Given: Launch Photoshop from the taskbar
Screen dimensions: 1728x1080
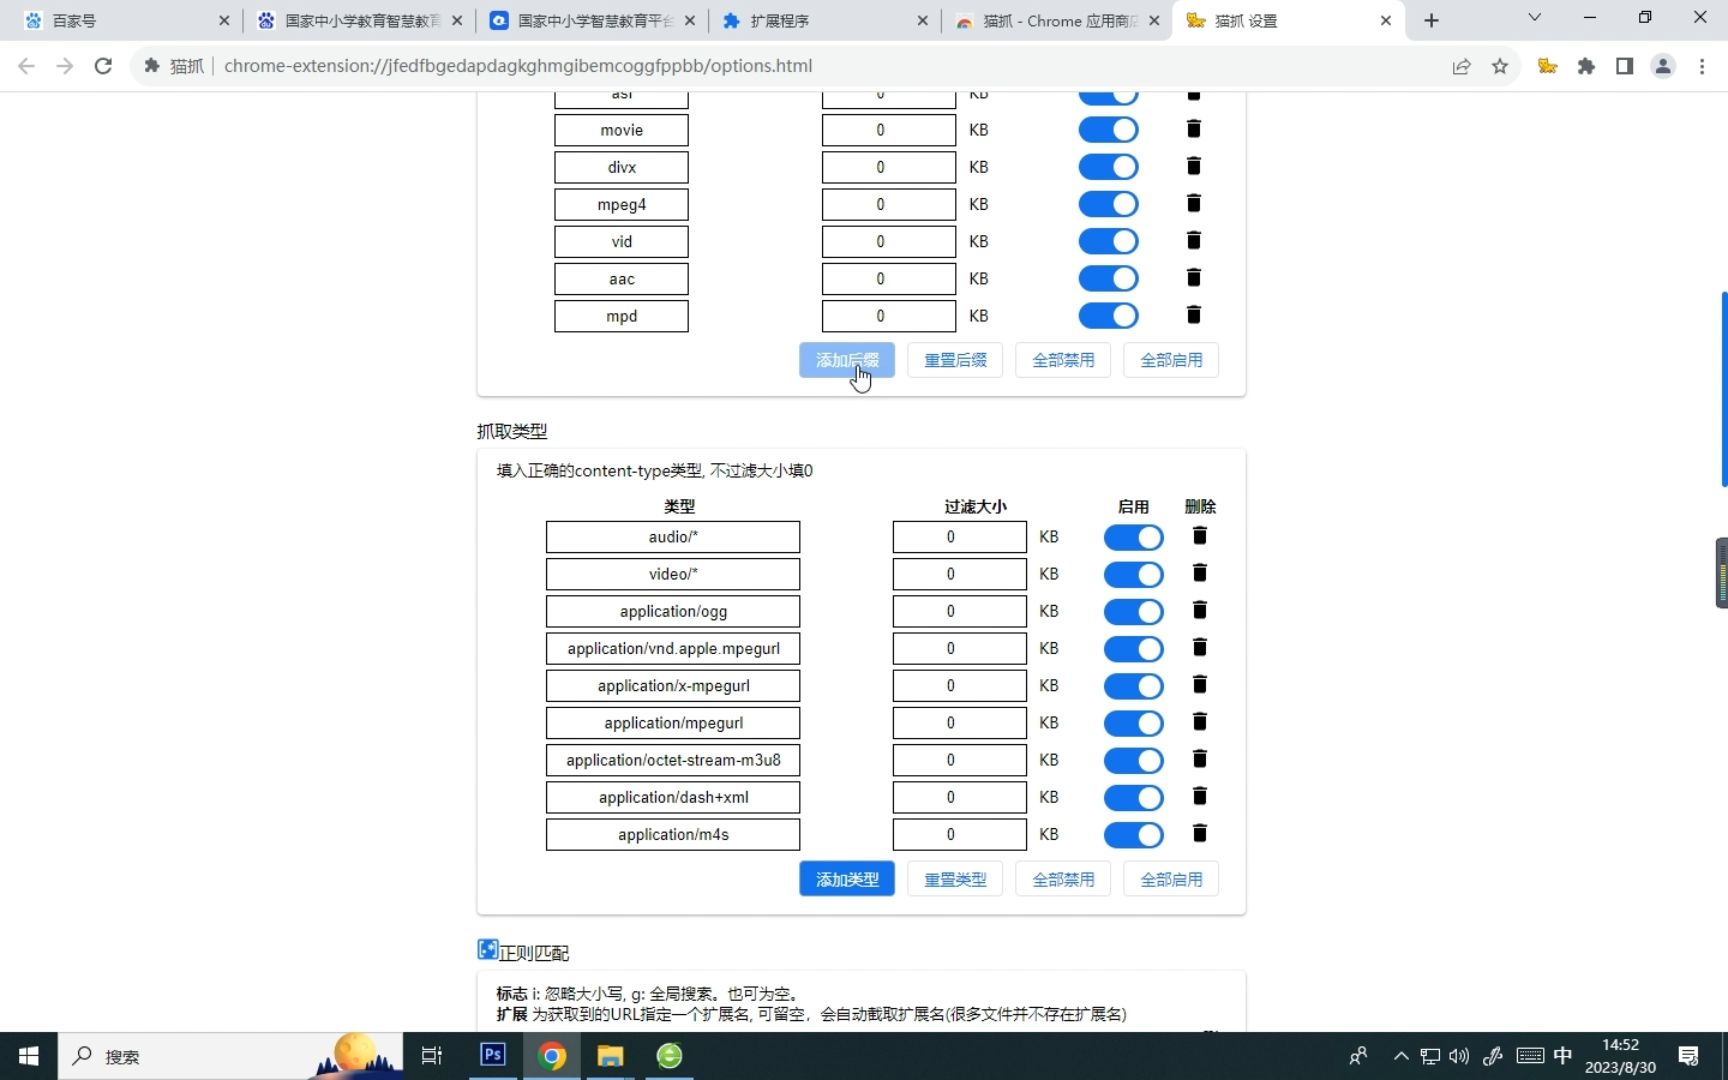Looking at the screenshot, I should click(x=493, y=1056).
